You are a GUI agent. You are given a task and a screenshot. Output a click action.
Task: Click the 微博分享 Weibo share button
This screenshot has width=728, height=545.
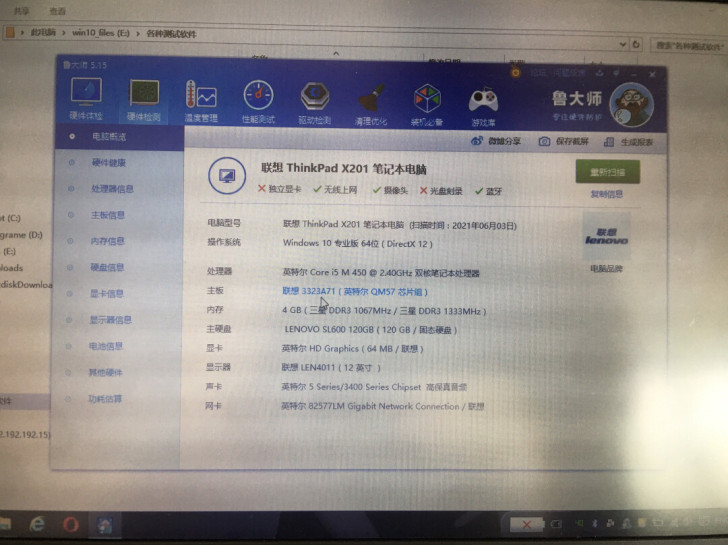pyautogui.click(x=496, y=141)
